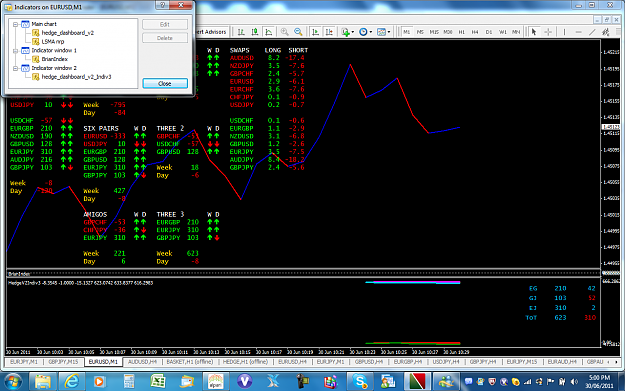Switch to M5 timeframe
Viewport: 625px width, 391px height.
pos(420,32)
